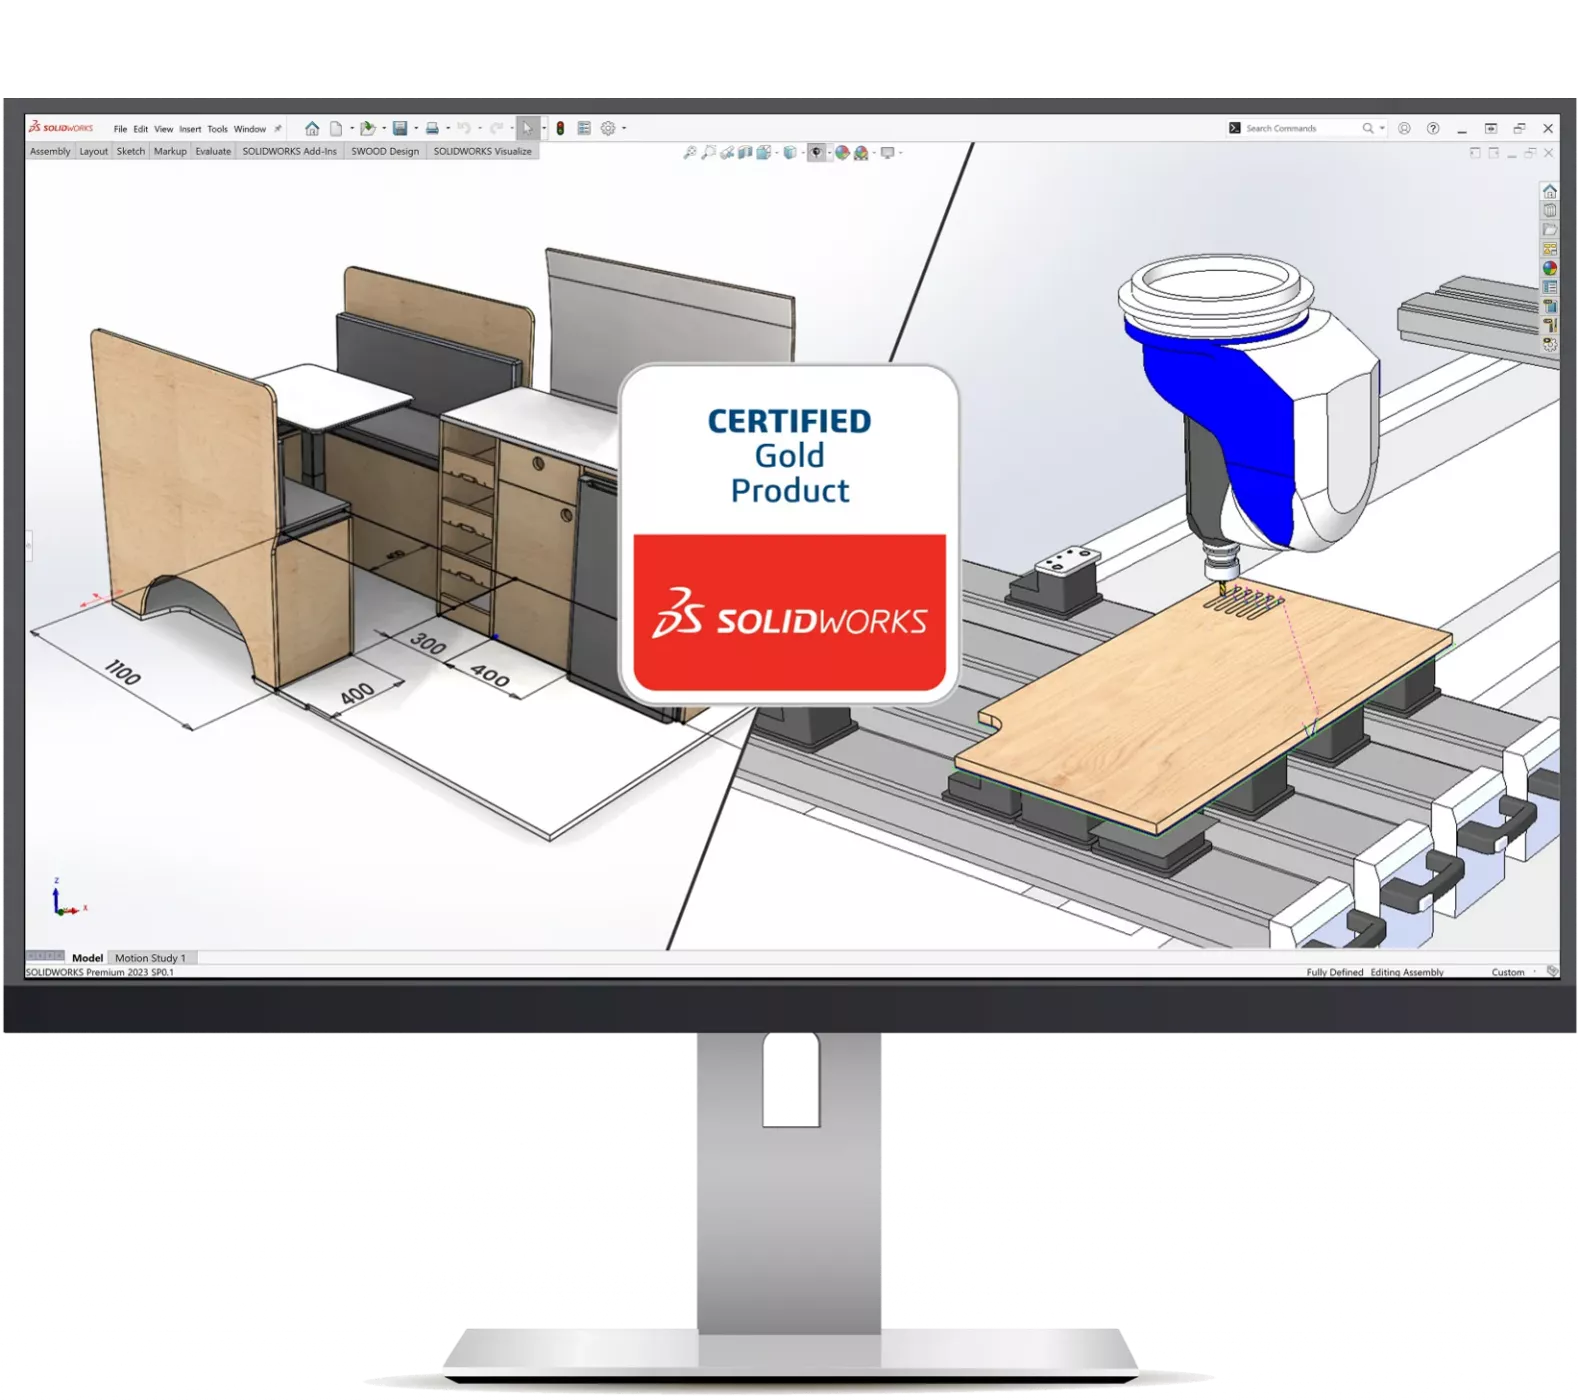Open the Window menu
The height and width of the screenshot is (1400, 1578).
coord(250,129)
